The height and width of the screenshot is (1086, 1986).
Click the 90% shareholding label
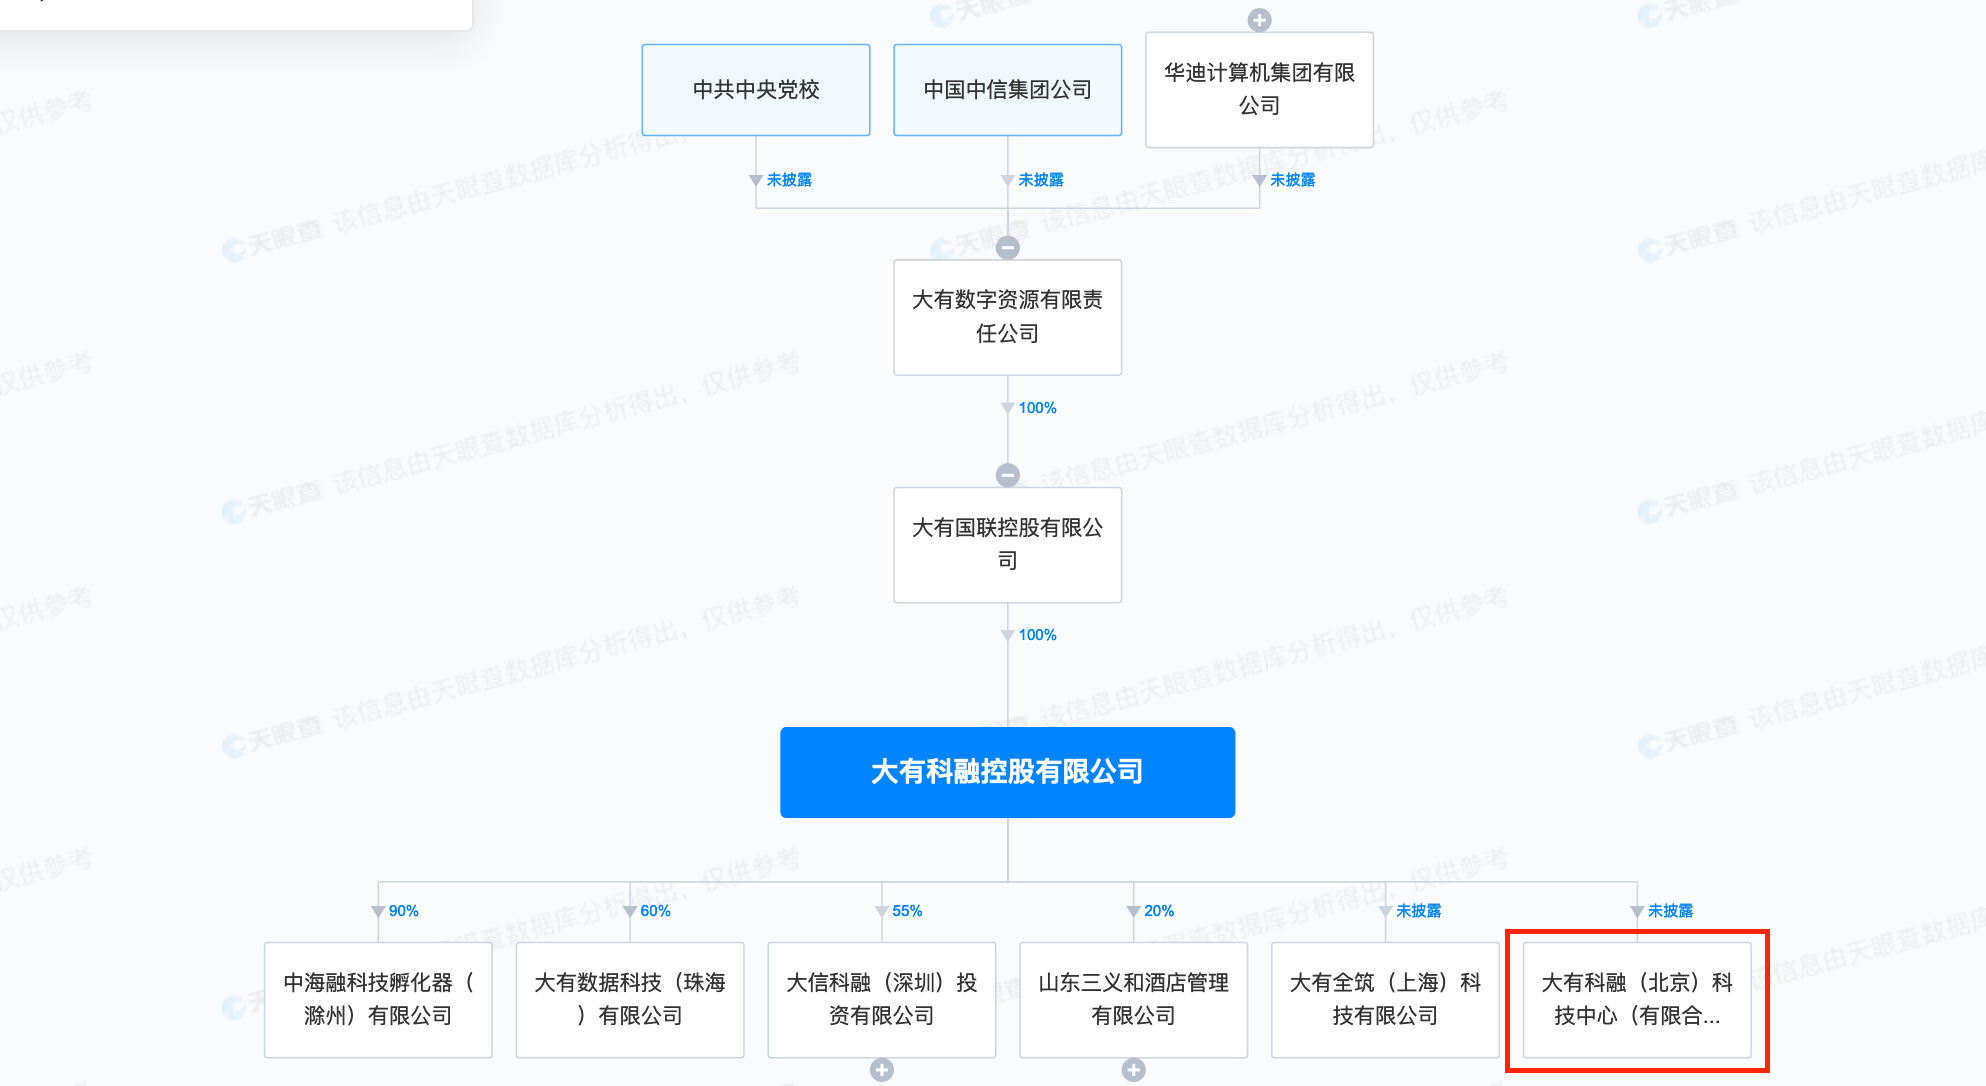(x=403, y=911)
